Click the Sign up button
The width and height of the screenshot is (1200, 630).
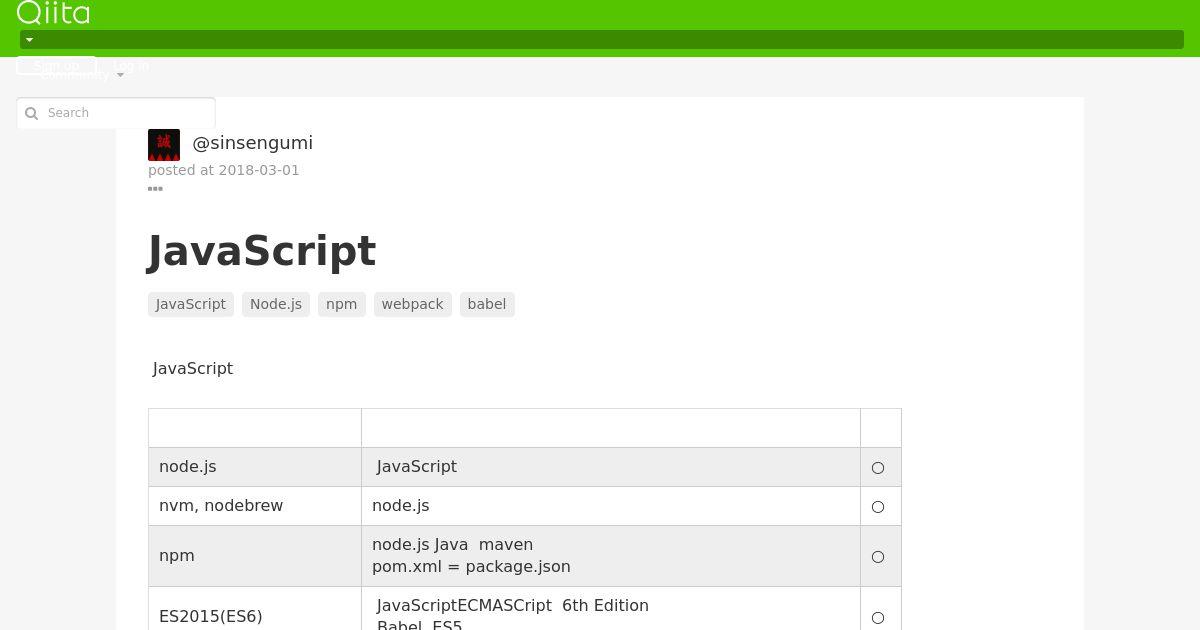pyautogui.click(x=56, y=66)
